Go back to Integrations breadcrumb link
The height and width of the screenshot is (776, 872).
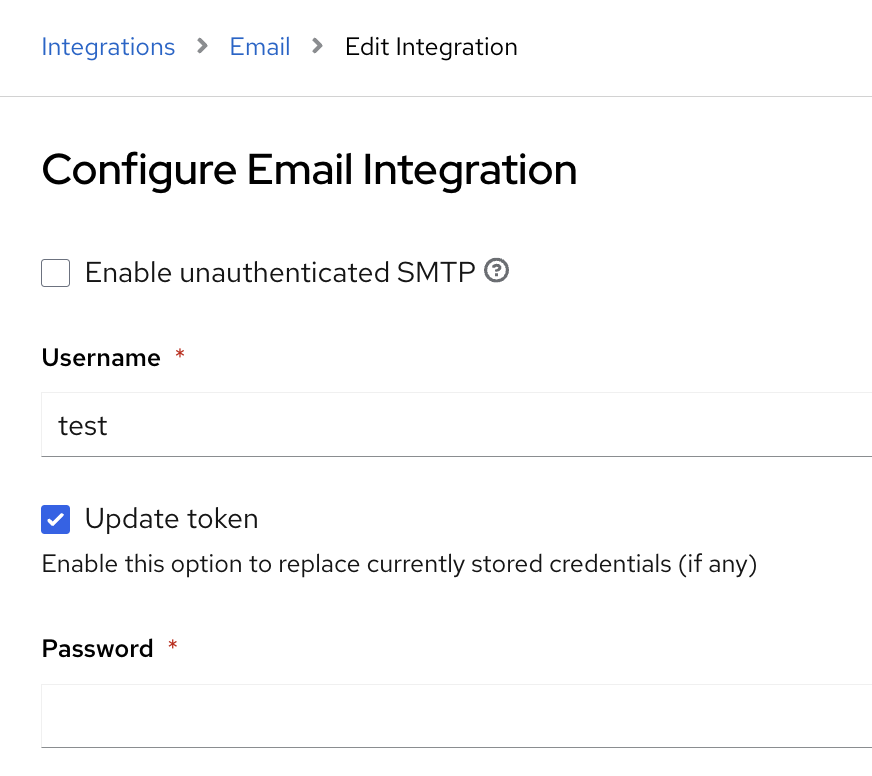click(x=108, y=47)
